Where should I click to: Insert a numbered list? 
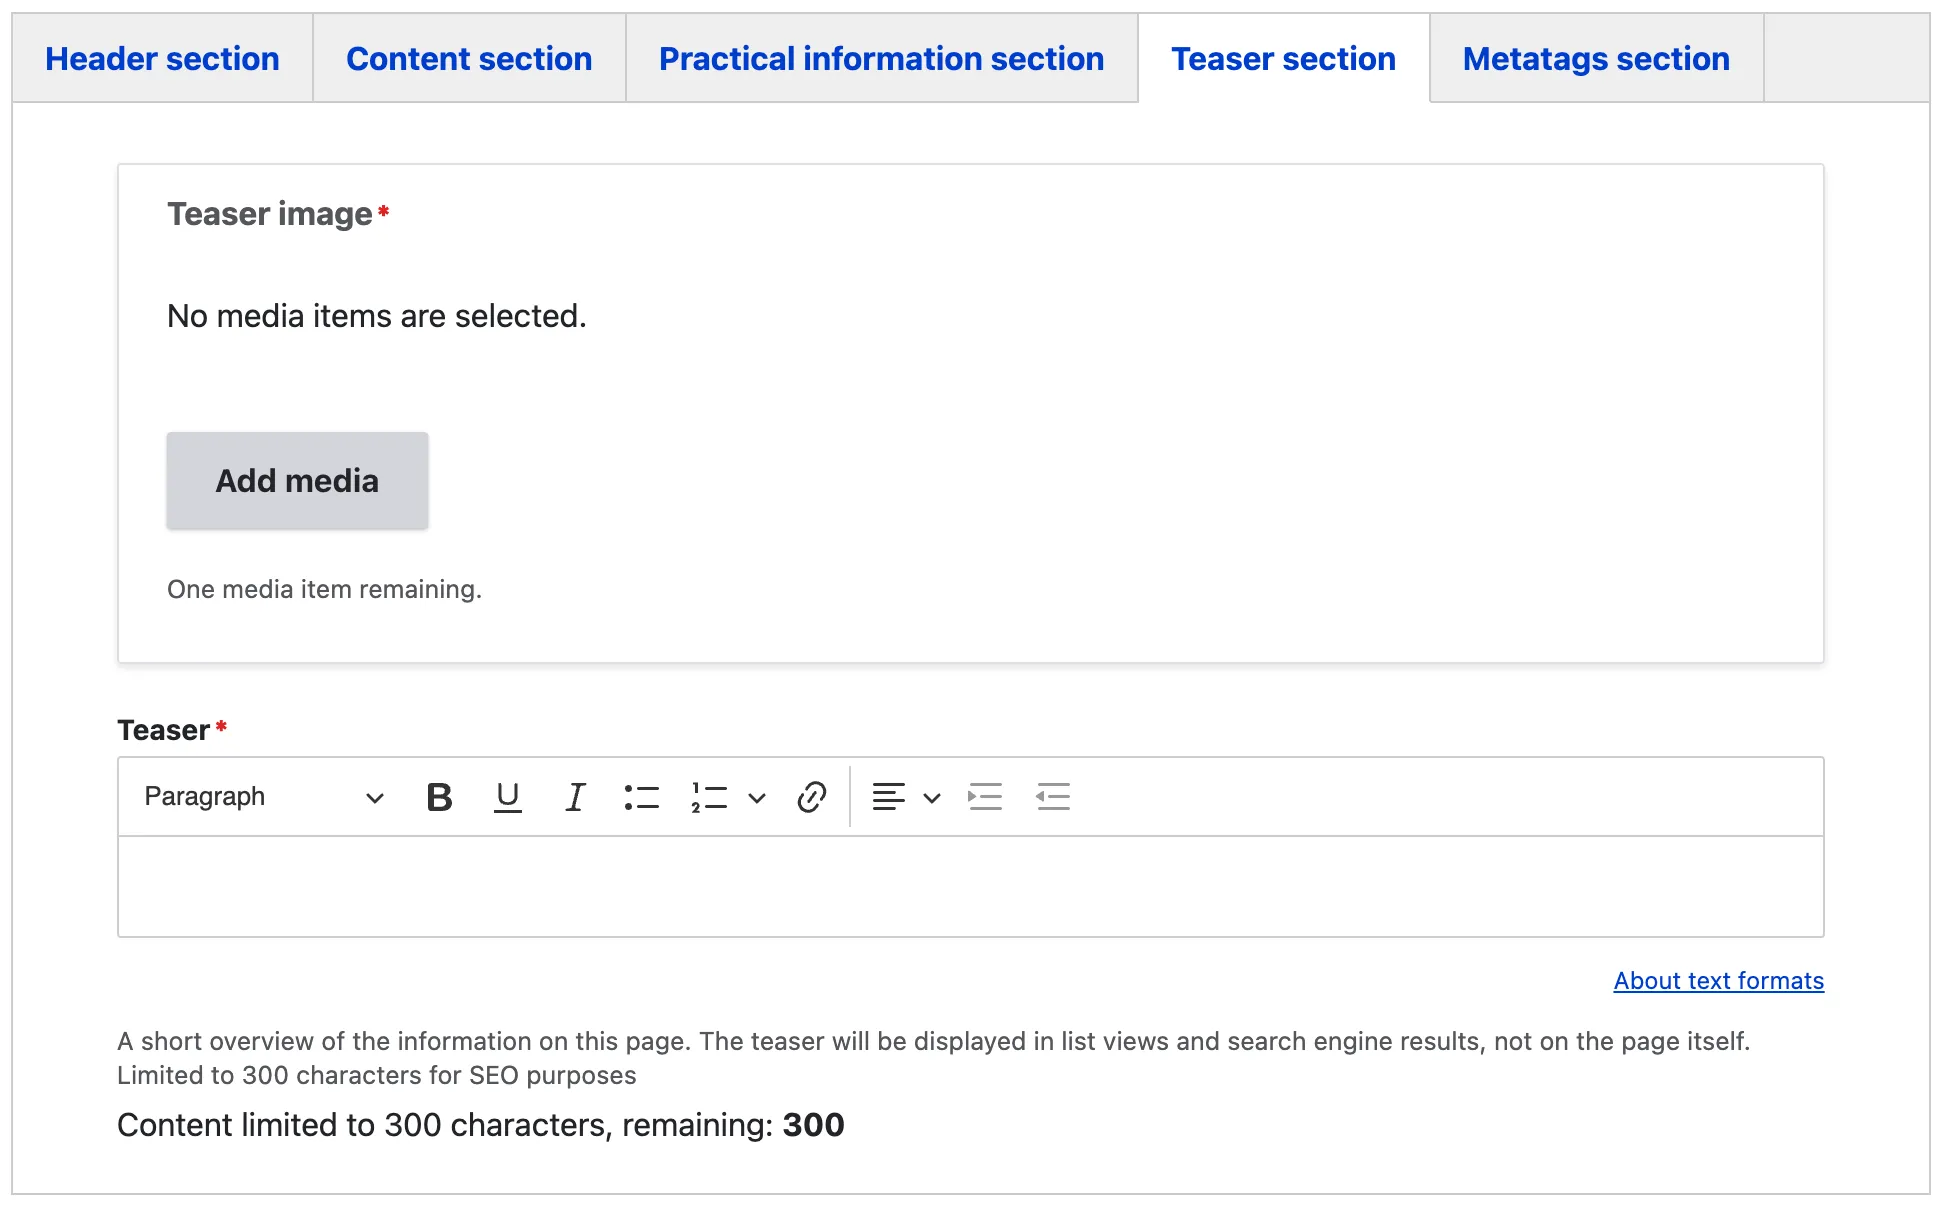(709, 797)
